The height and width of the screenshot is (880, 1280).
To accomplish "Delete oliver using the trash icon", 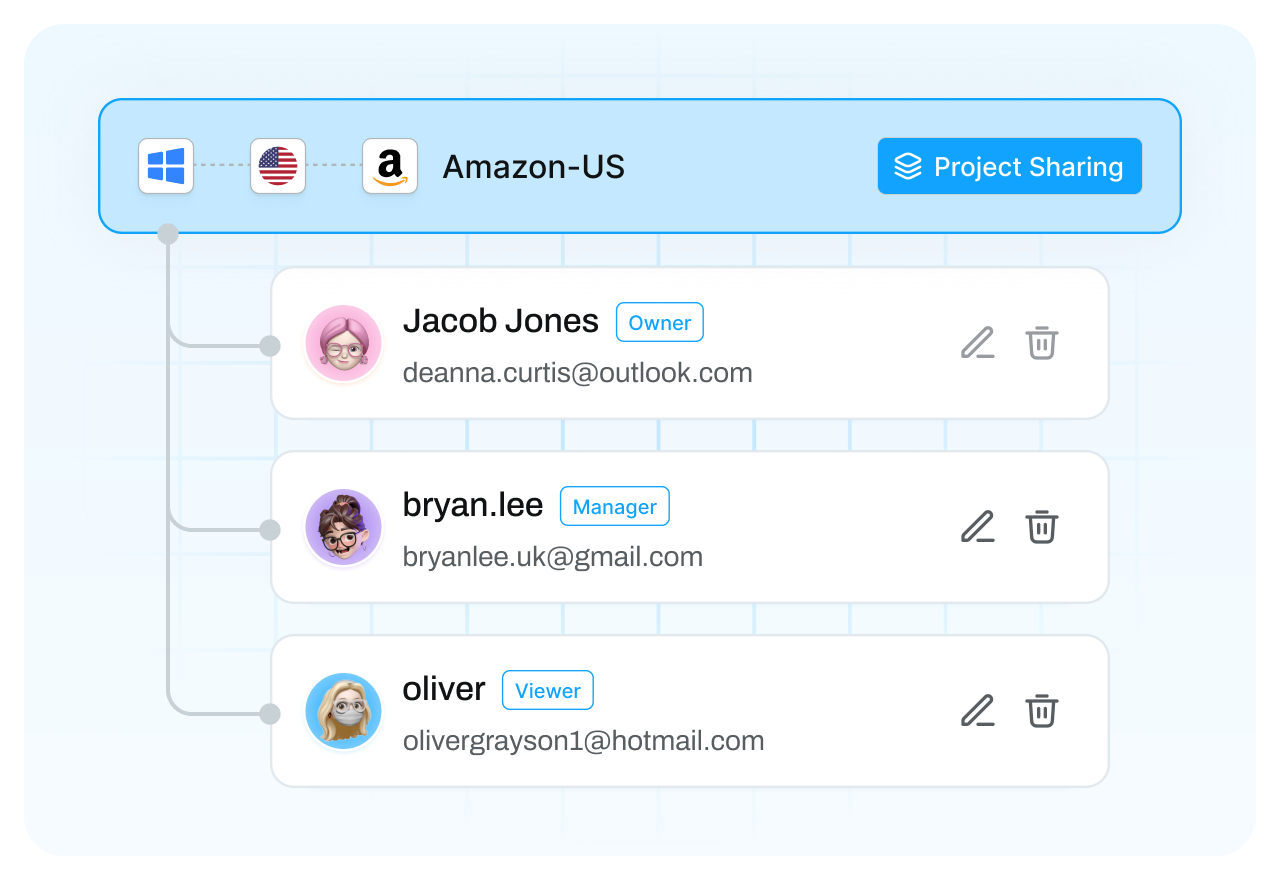I will click(1042, 711).
